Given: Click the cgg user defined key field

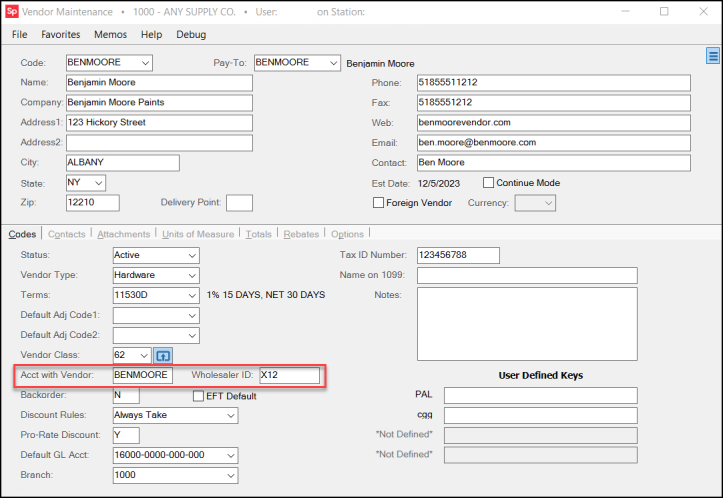Looking at the screenshot, I should pos(541,415).
